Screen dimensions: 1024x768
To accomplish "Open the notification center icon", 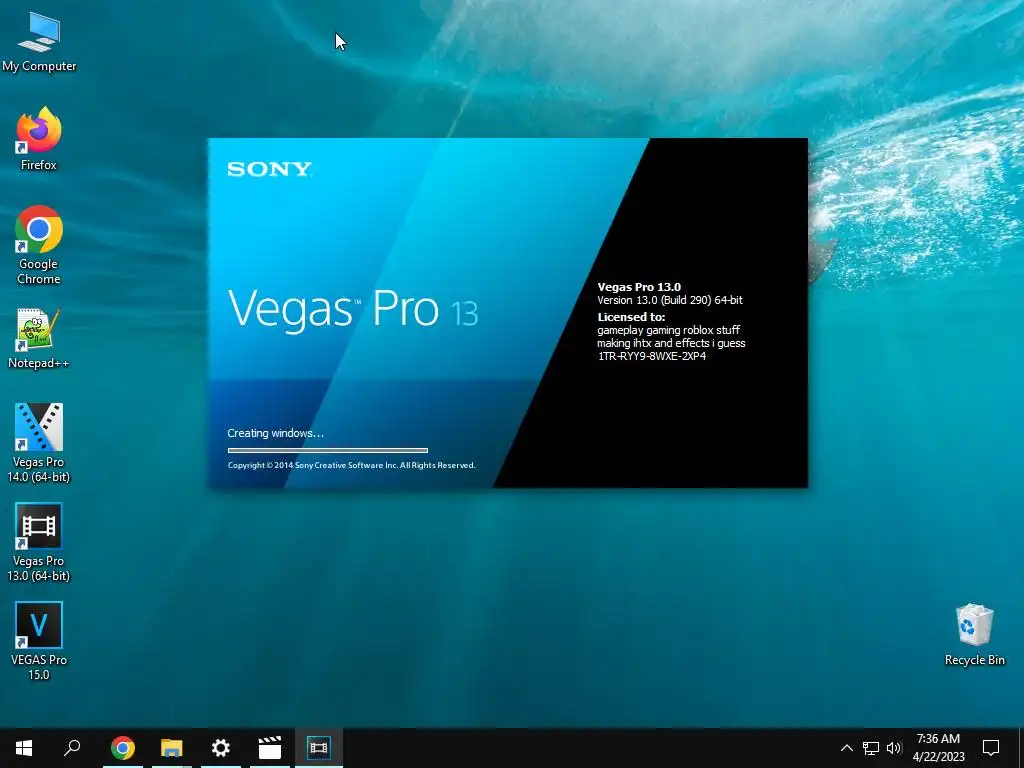I will [x=991, y=748].
